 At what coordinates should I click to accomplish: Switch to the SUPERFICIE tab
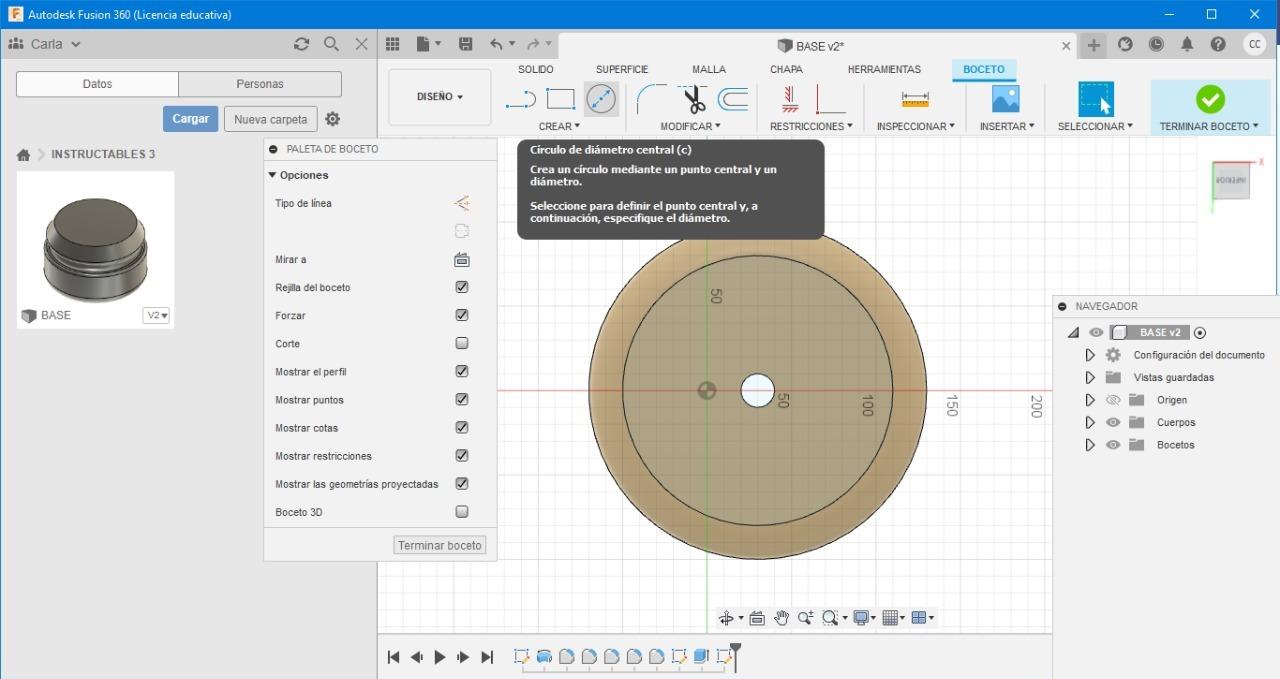tap(621, 69)
